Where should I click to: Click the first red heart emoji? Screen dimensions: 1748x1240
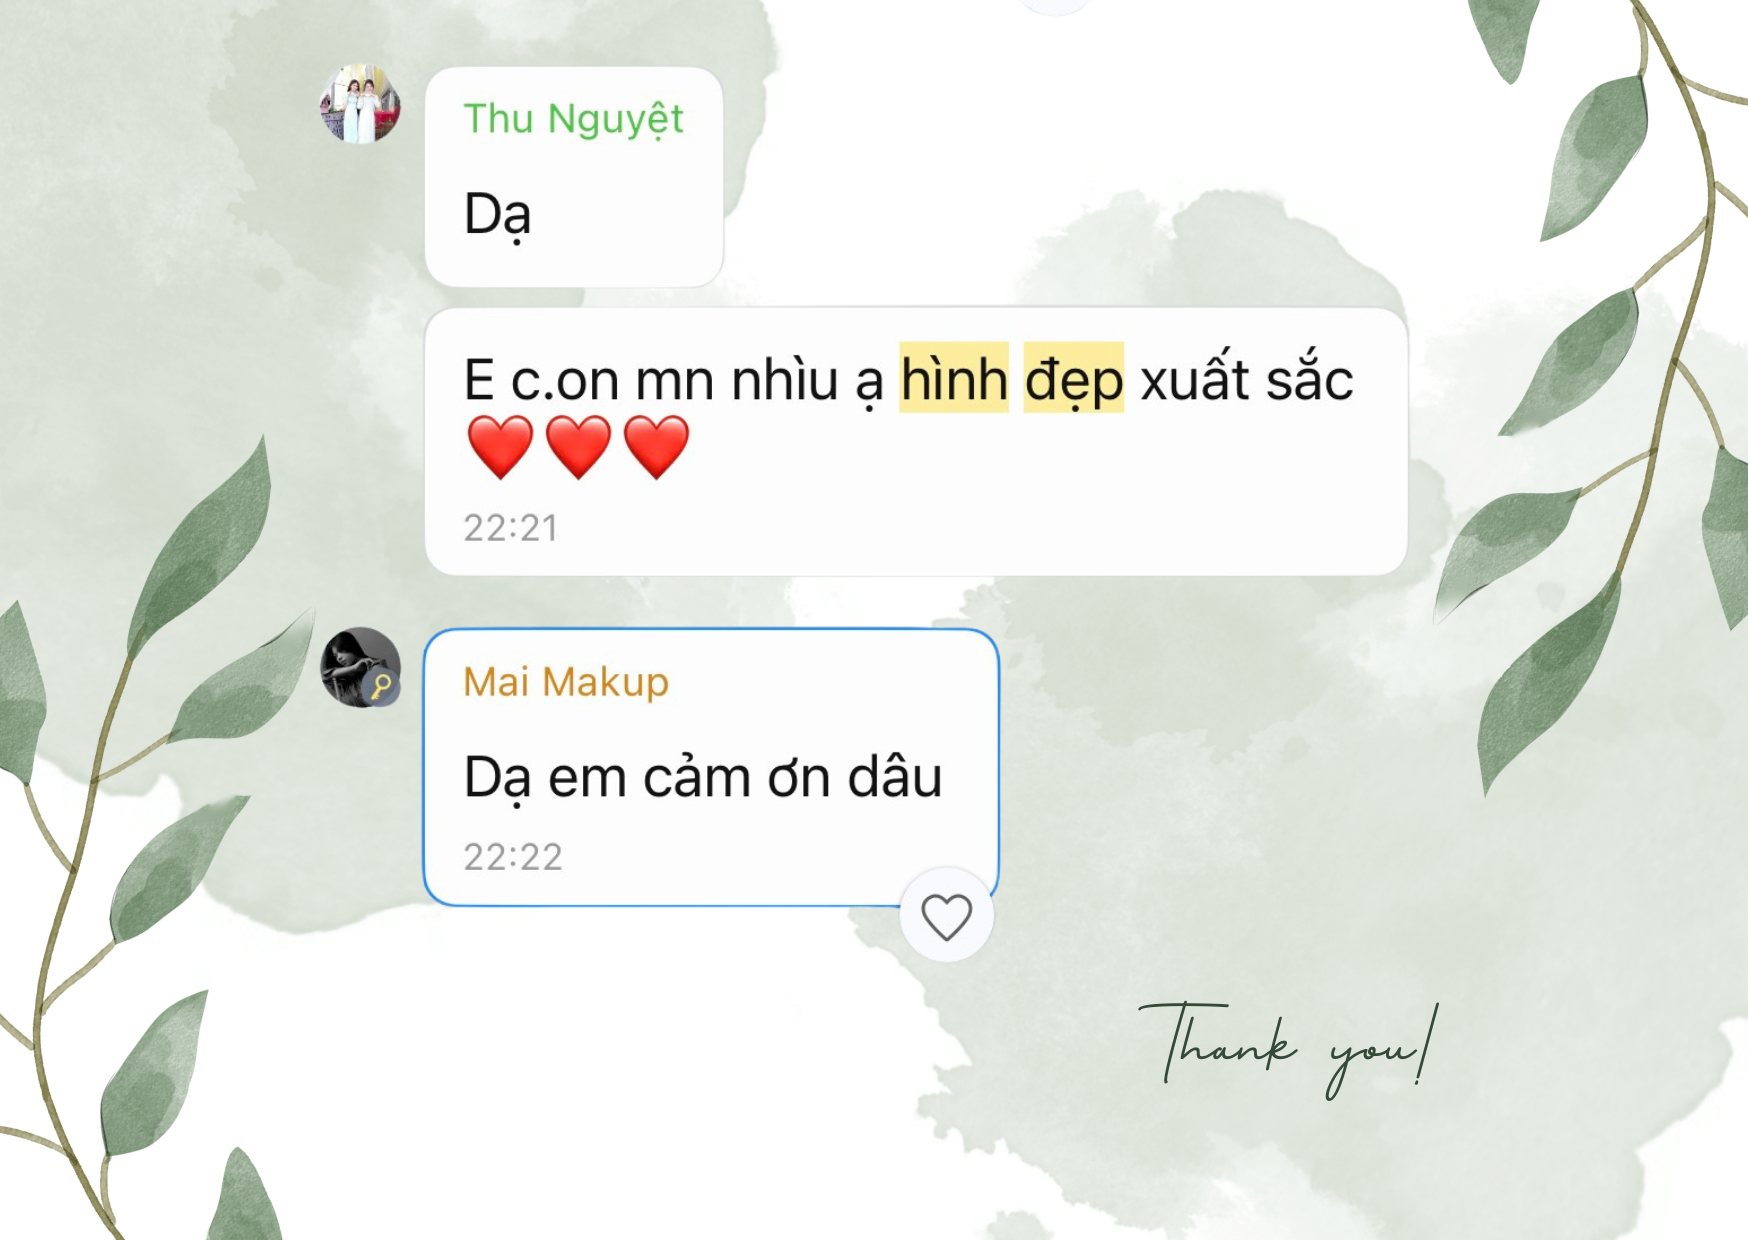500,447
